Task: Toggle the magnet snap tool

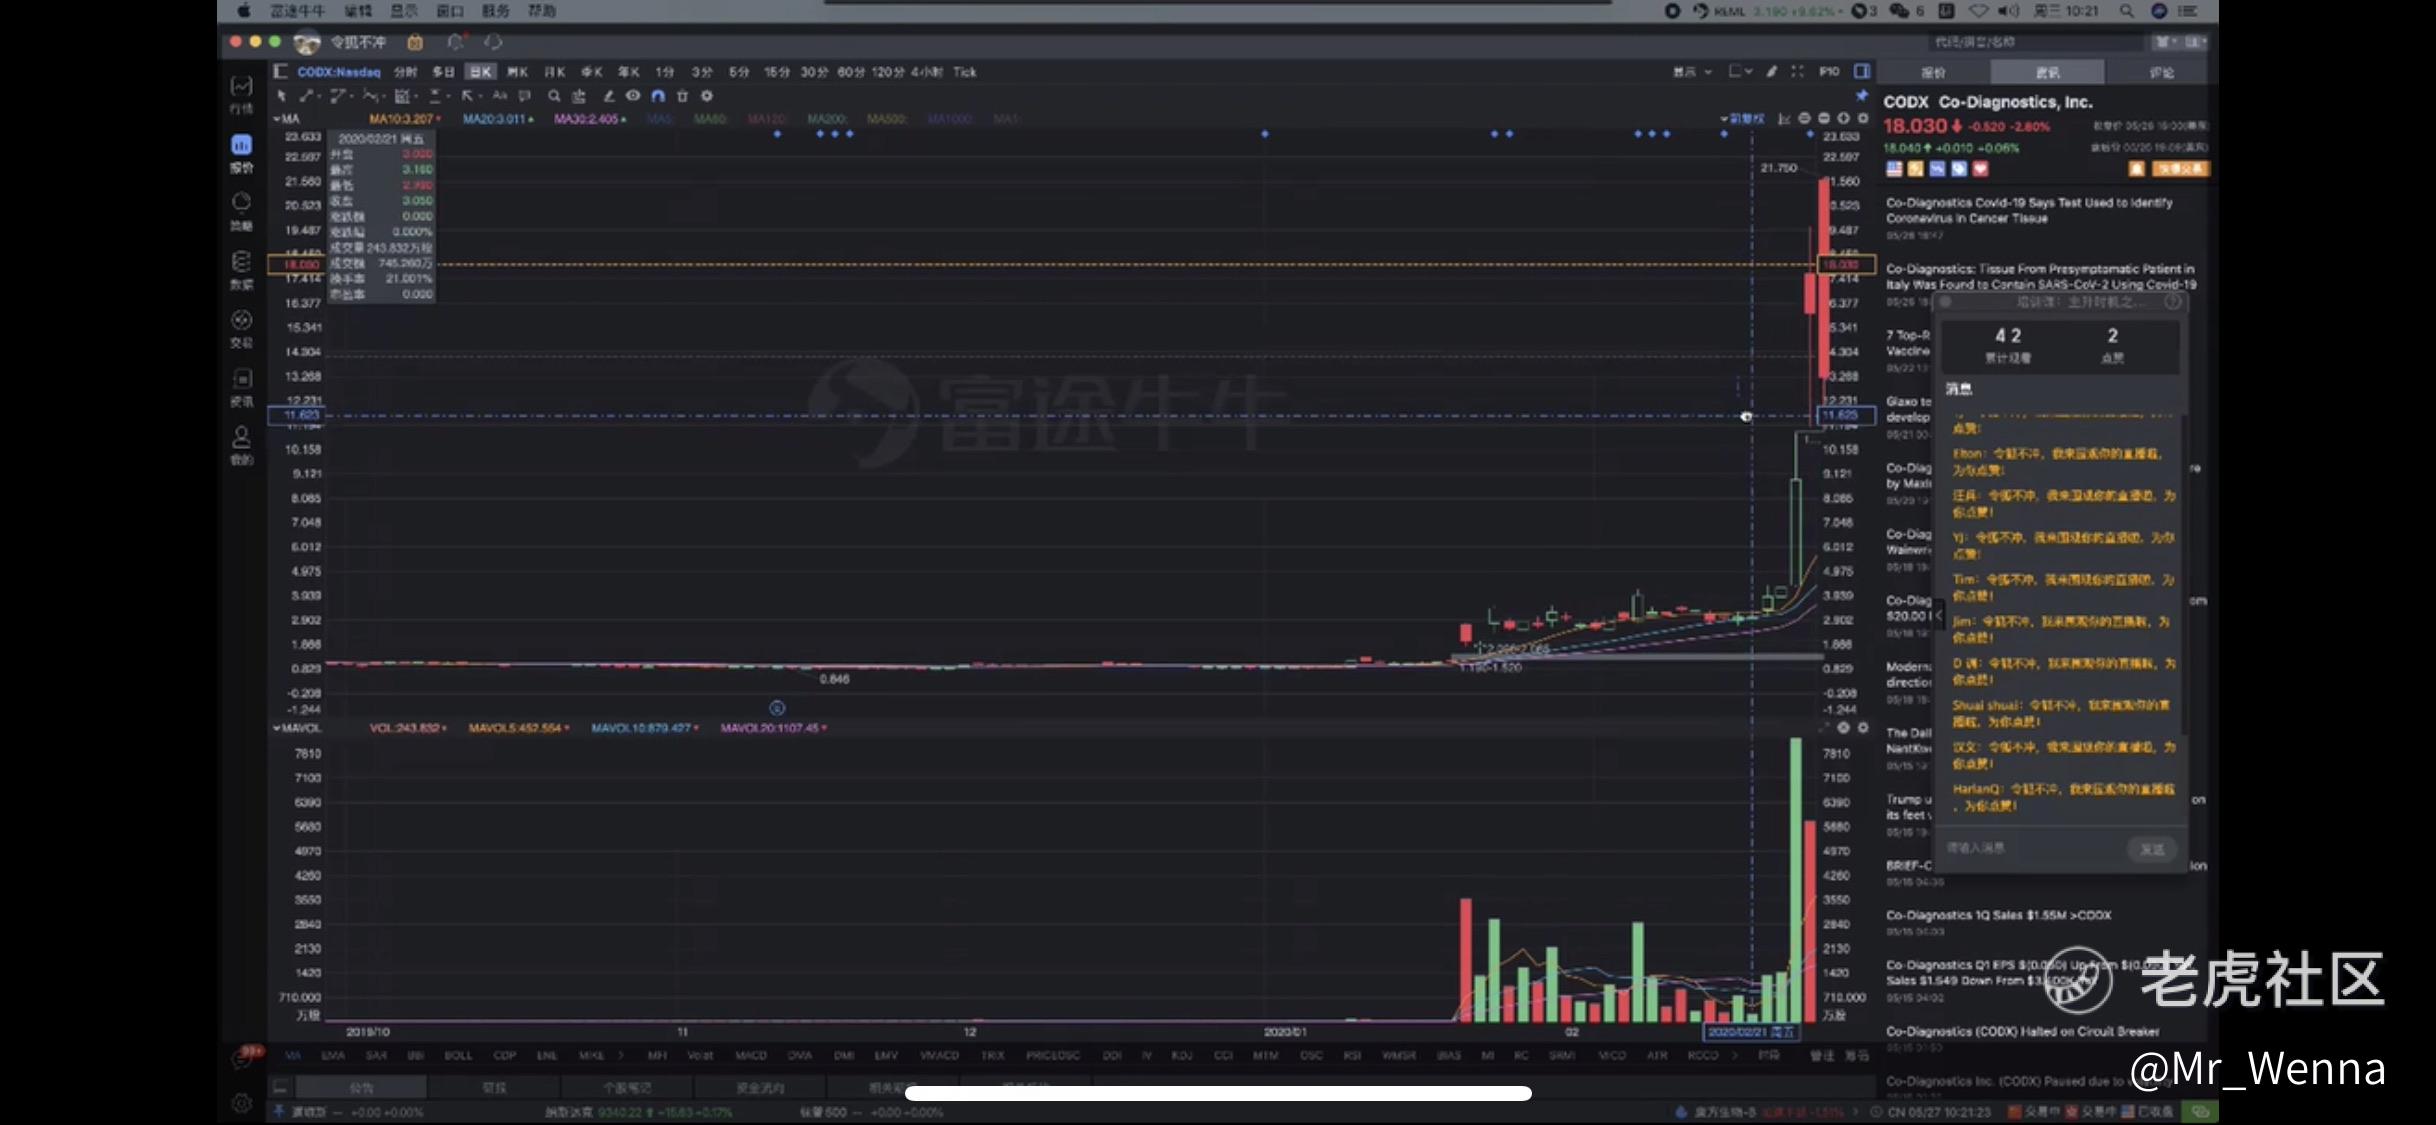Action: point(658,96)
